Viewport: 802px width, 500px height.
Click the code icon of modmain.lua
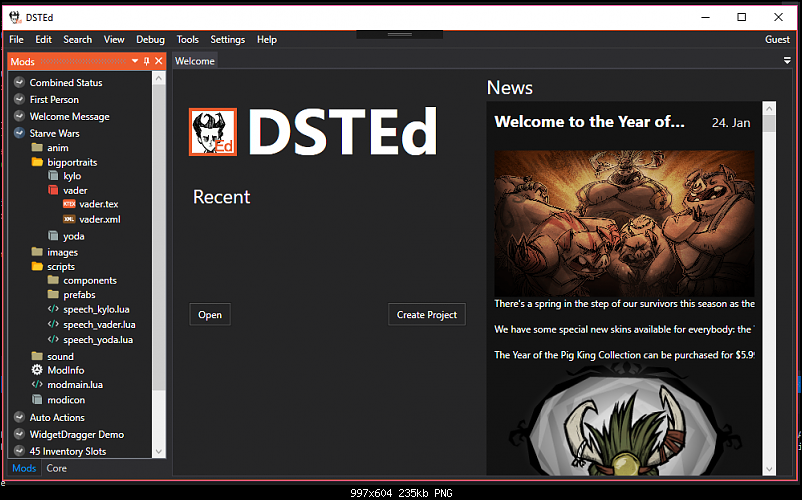tap(37, 384)
